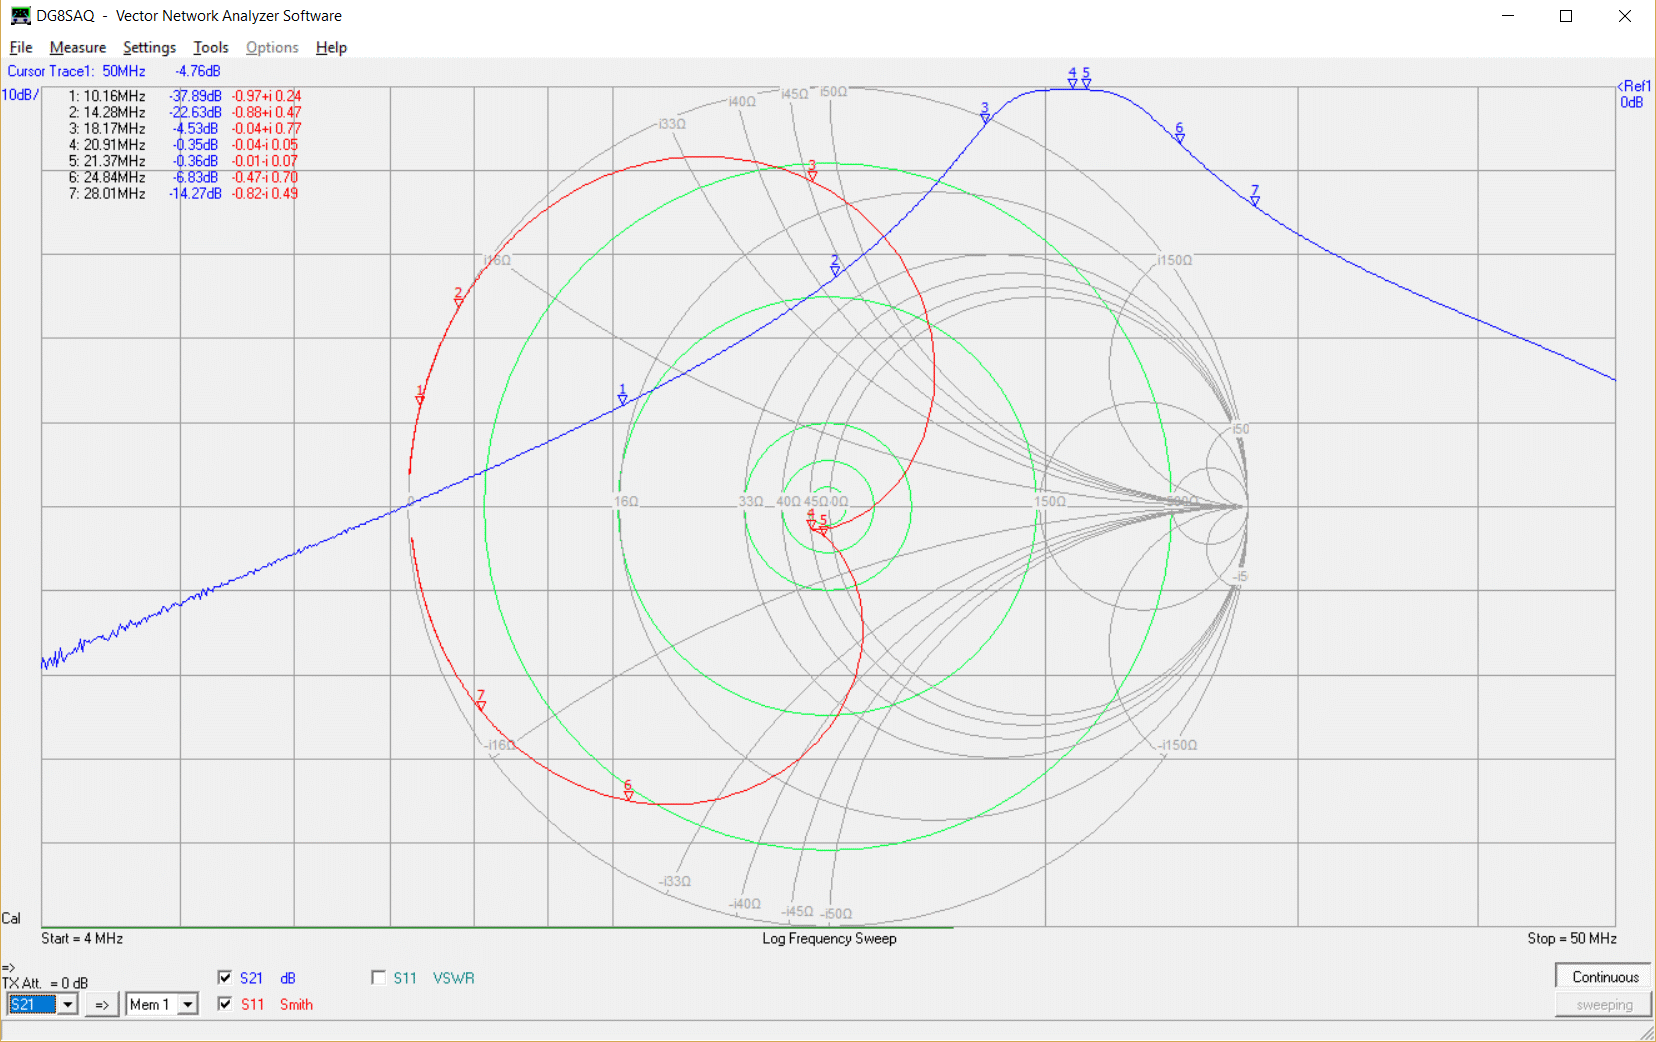The image size is (1656, 1042).
Task: Click the unchecked S11 VSWR trace label
Action: point(405,978)
